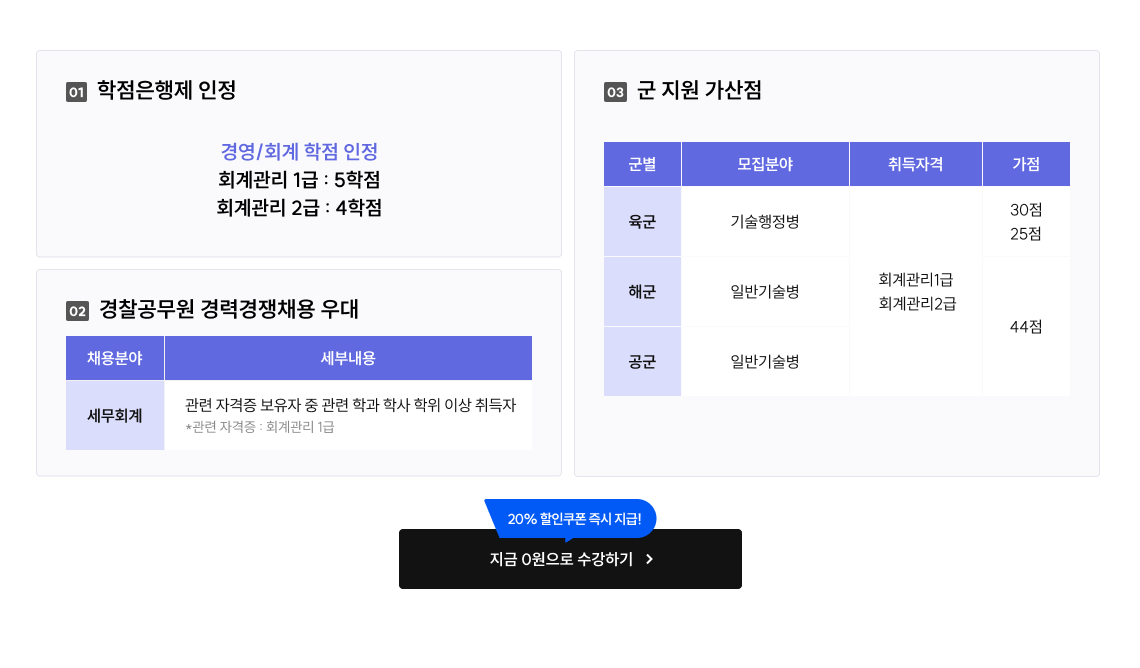Click the "군별" table header
This screenshot has width=1140, height=668.
(642, 163)
